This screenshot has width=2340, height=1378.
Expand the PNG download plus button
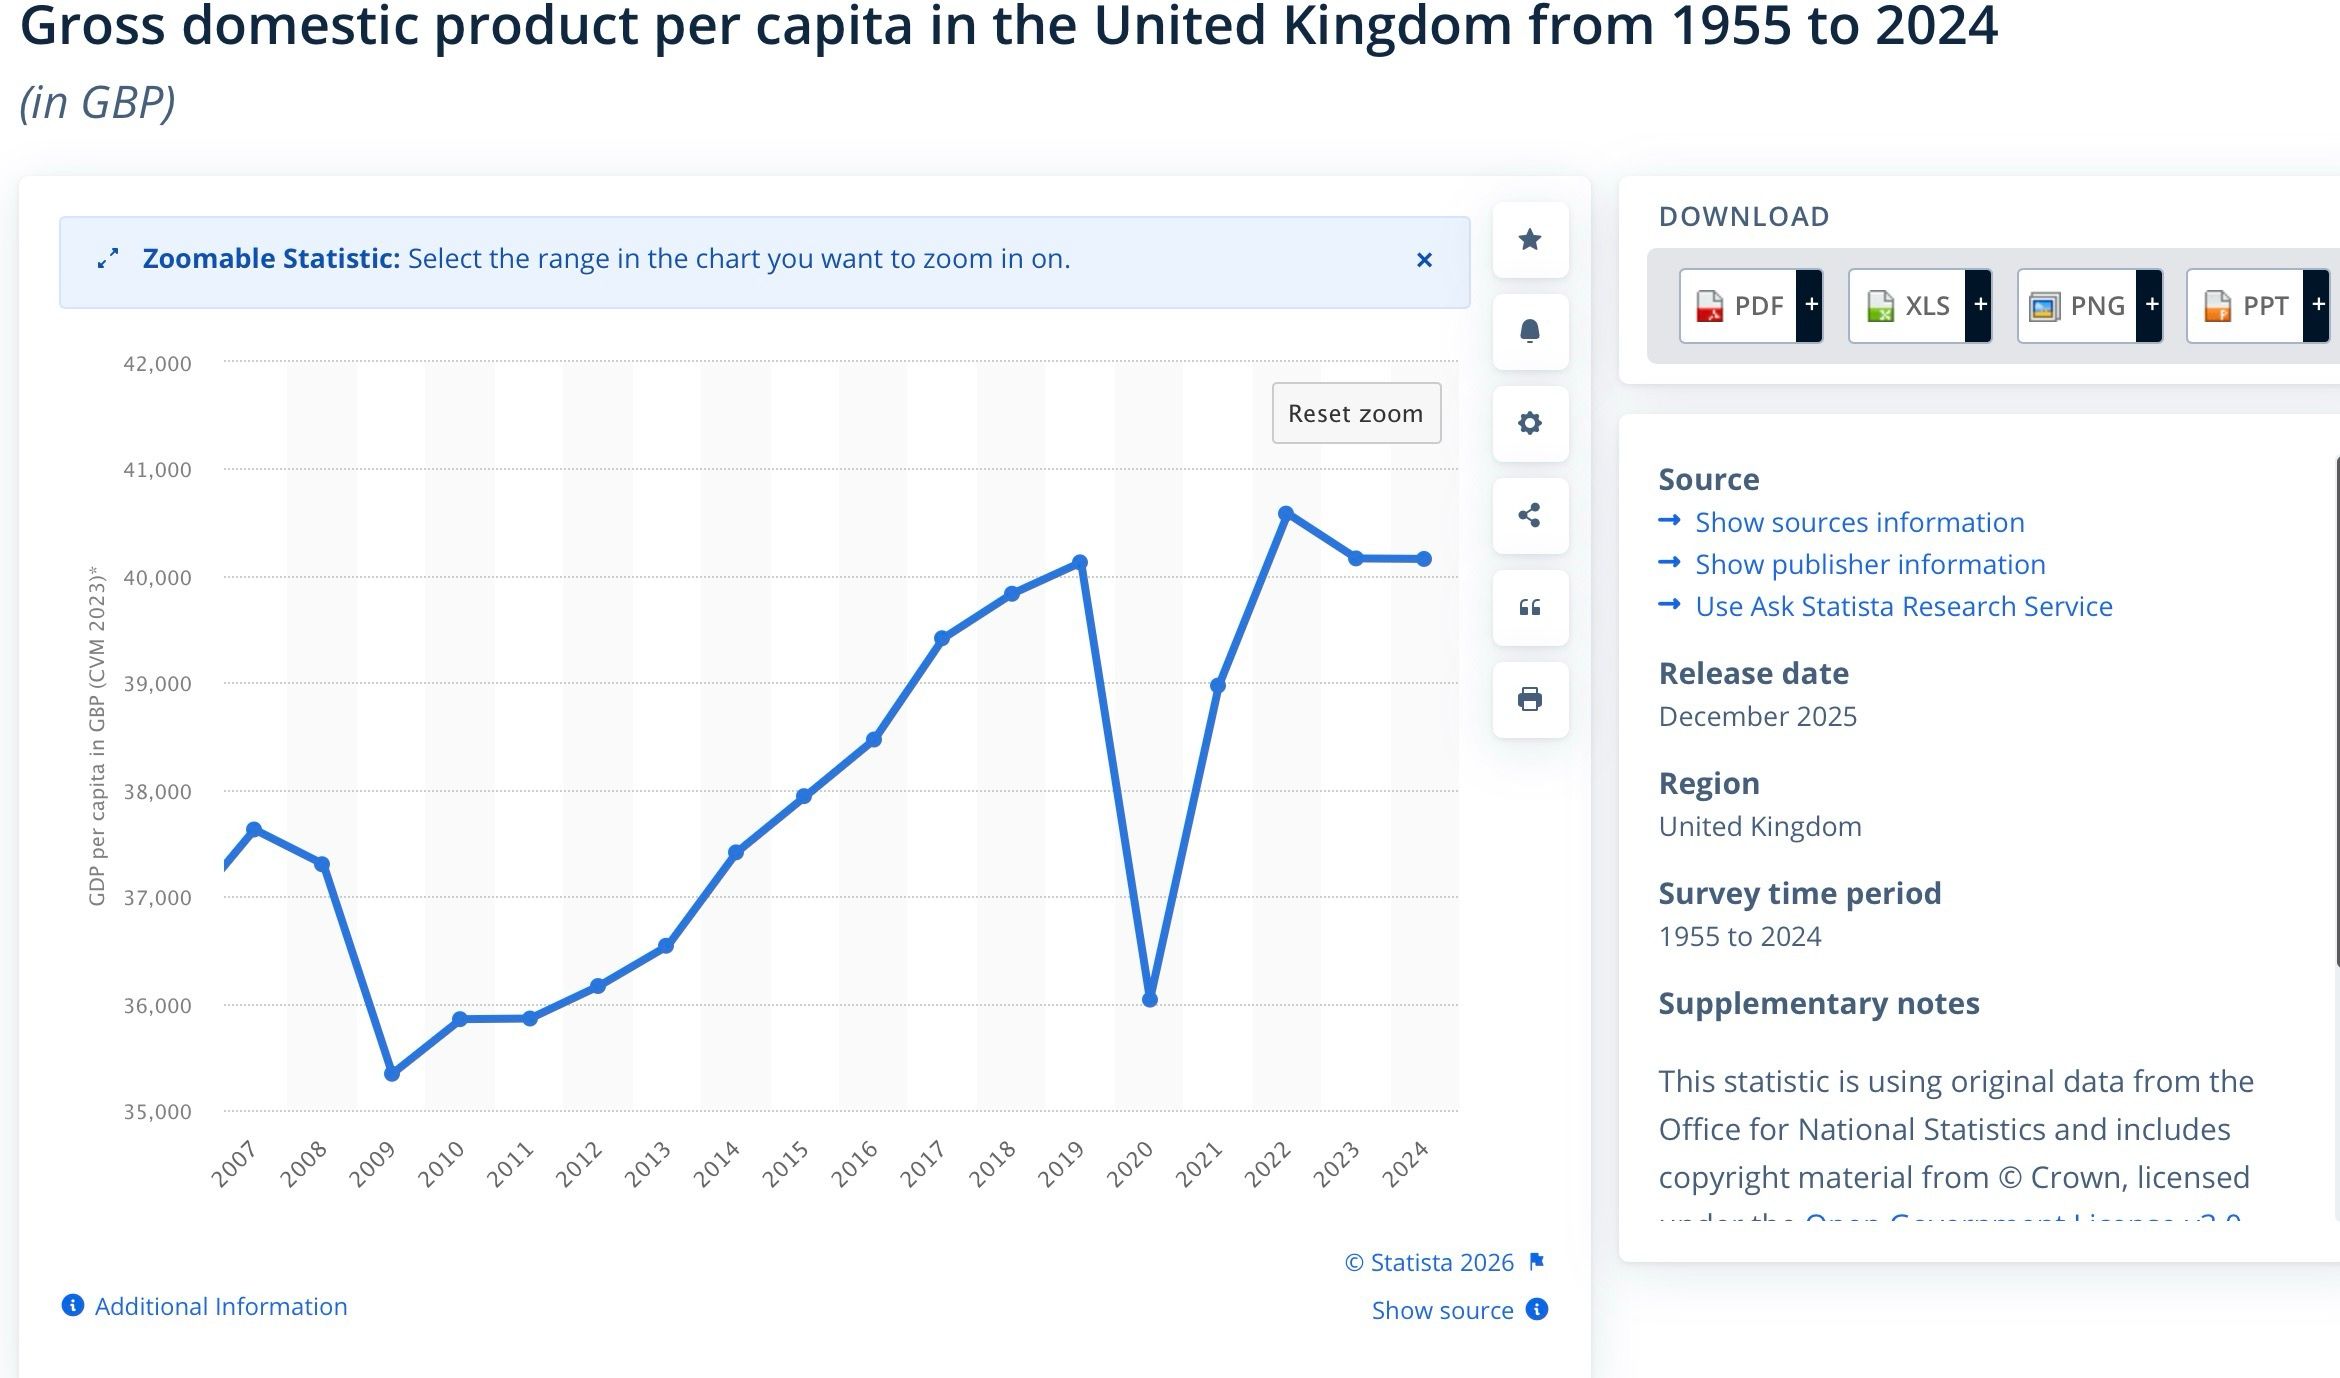click(2151, 305)
